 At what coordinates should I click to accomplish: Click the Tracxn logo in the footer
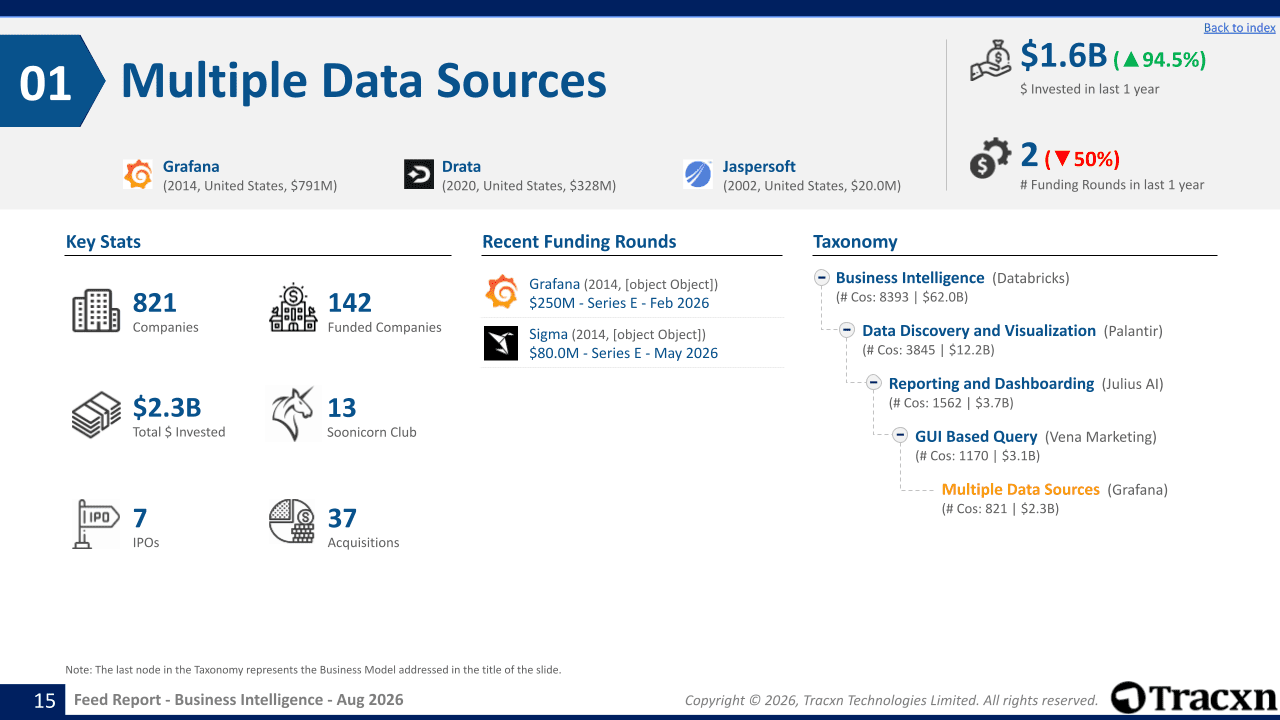(1194, 698)
